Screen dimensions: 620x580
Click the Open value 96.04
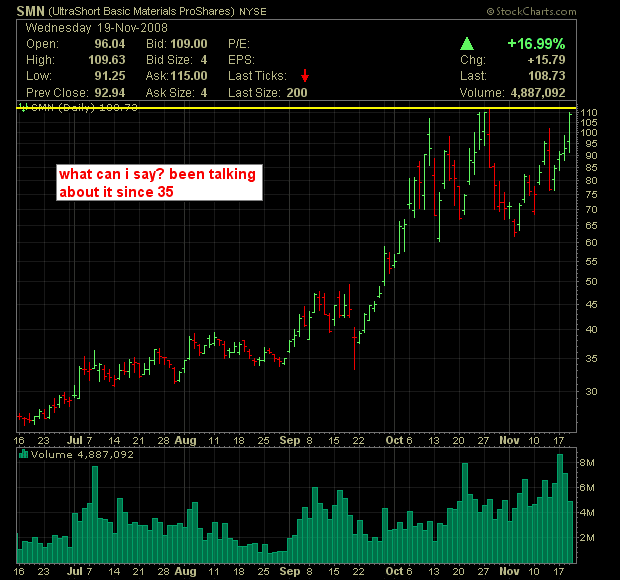tap(110, 44)
